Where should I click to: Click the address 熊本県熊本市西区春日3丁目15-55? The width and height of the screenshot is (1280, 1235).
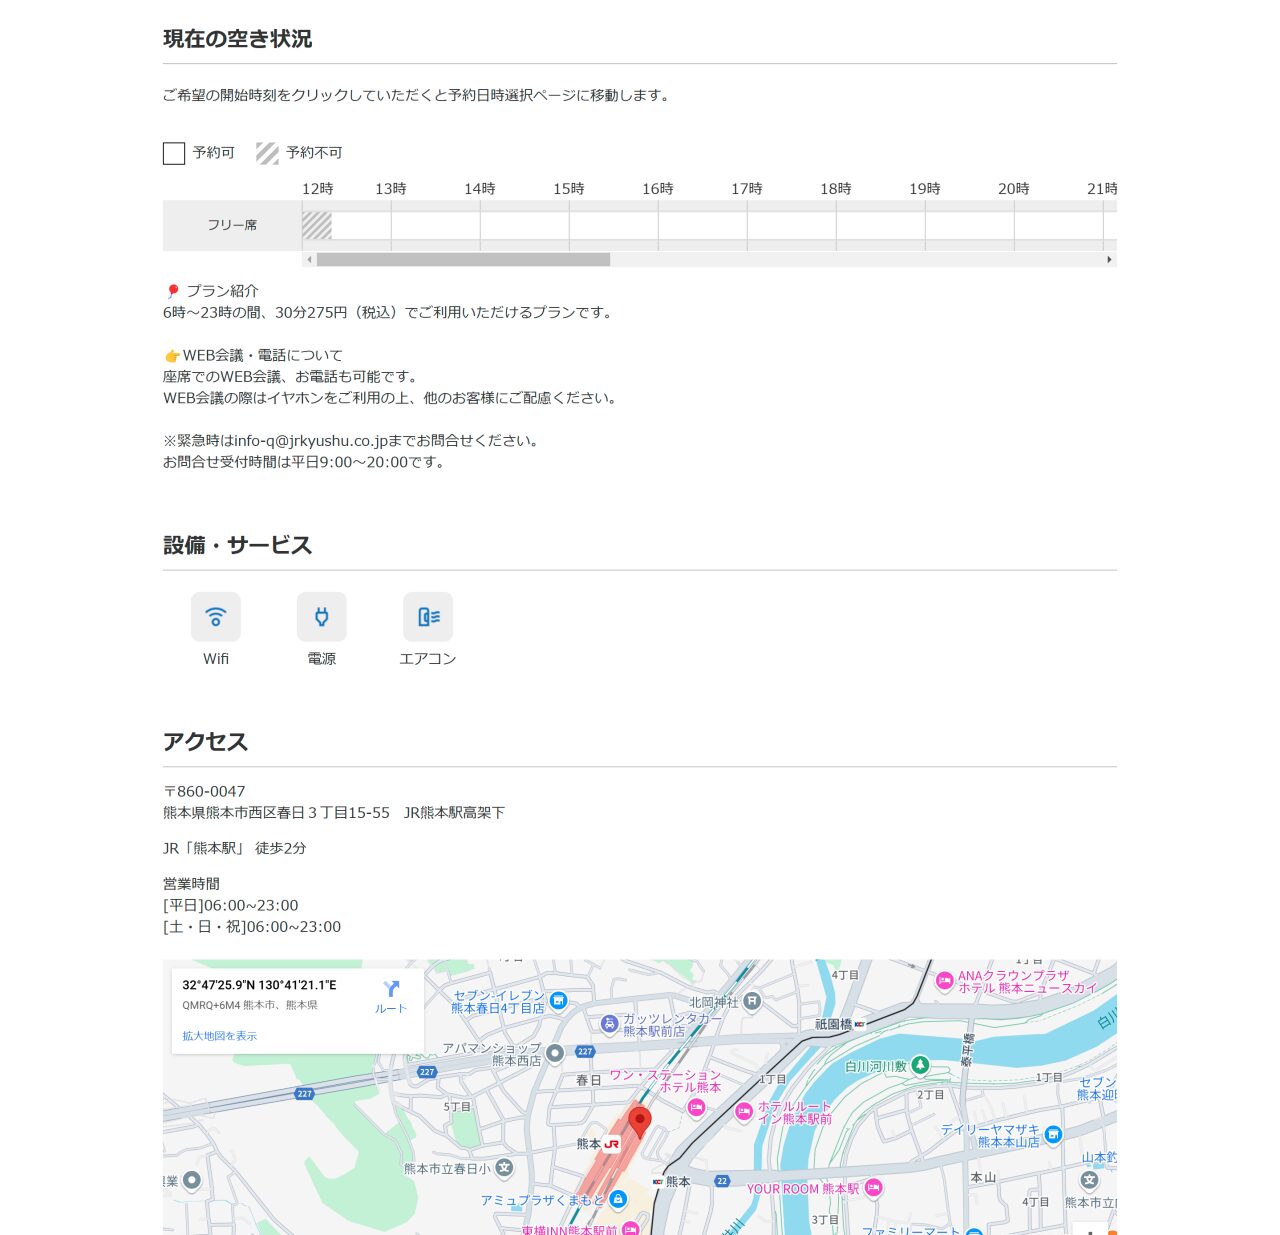[x=276, y=813]
